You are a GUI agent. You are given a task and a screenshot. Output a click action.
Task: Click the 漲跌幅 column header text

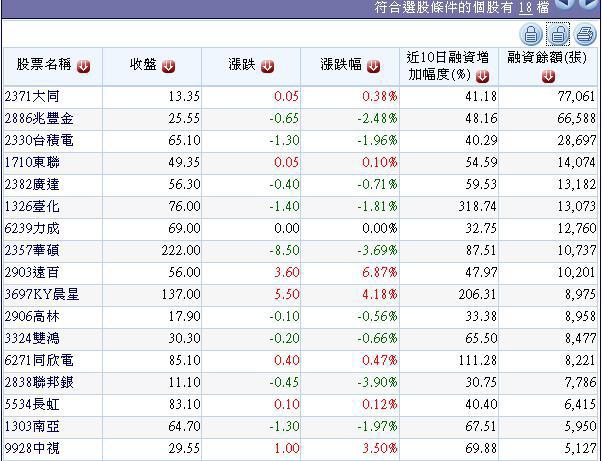coord(341,64)
